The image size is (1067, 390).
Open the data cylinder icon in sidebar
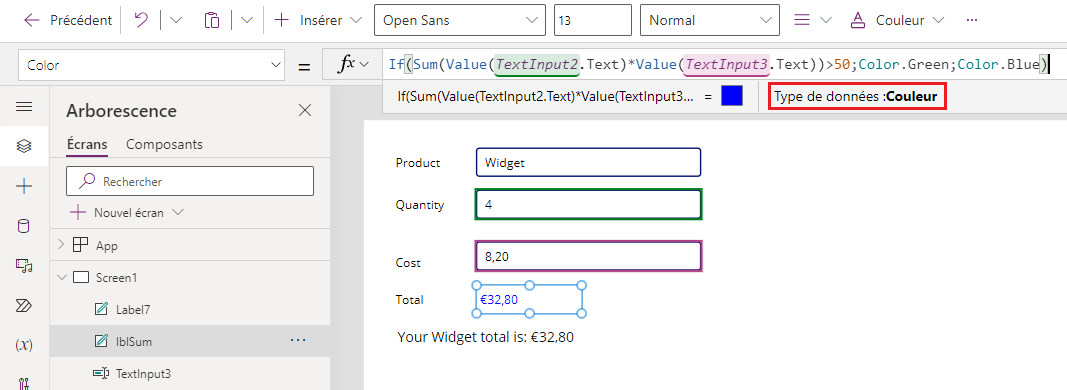24,226
